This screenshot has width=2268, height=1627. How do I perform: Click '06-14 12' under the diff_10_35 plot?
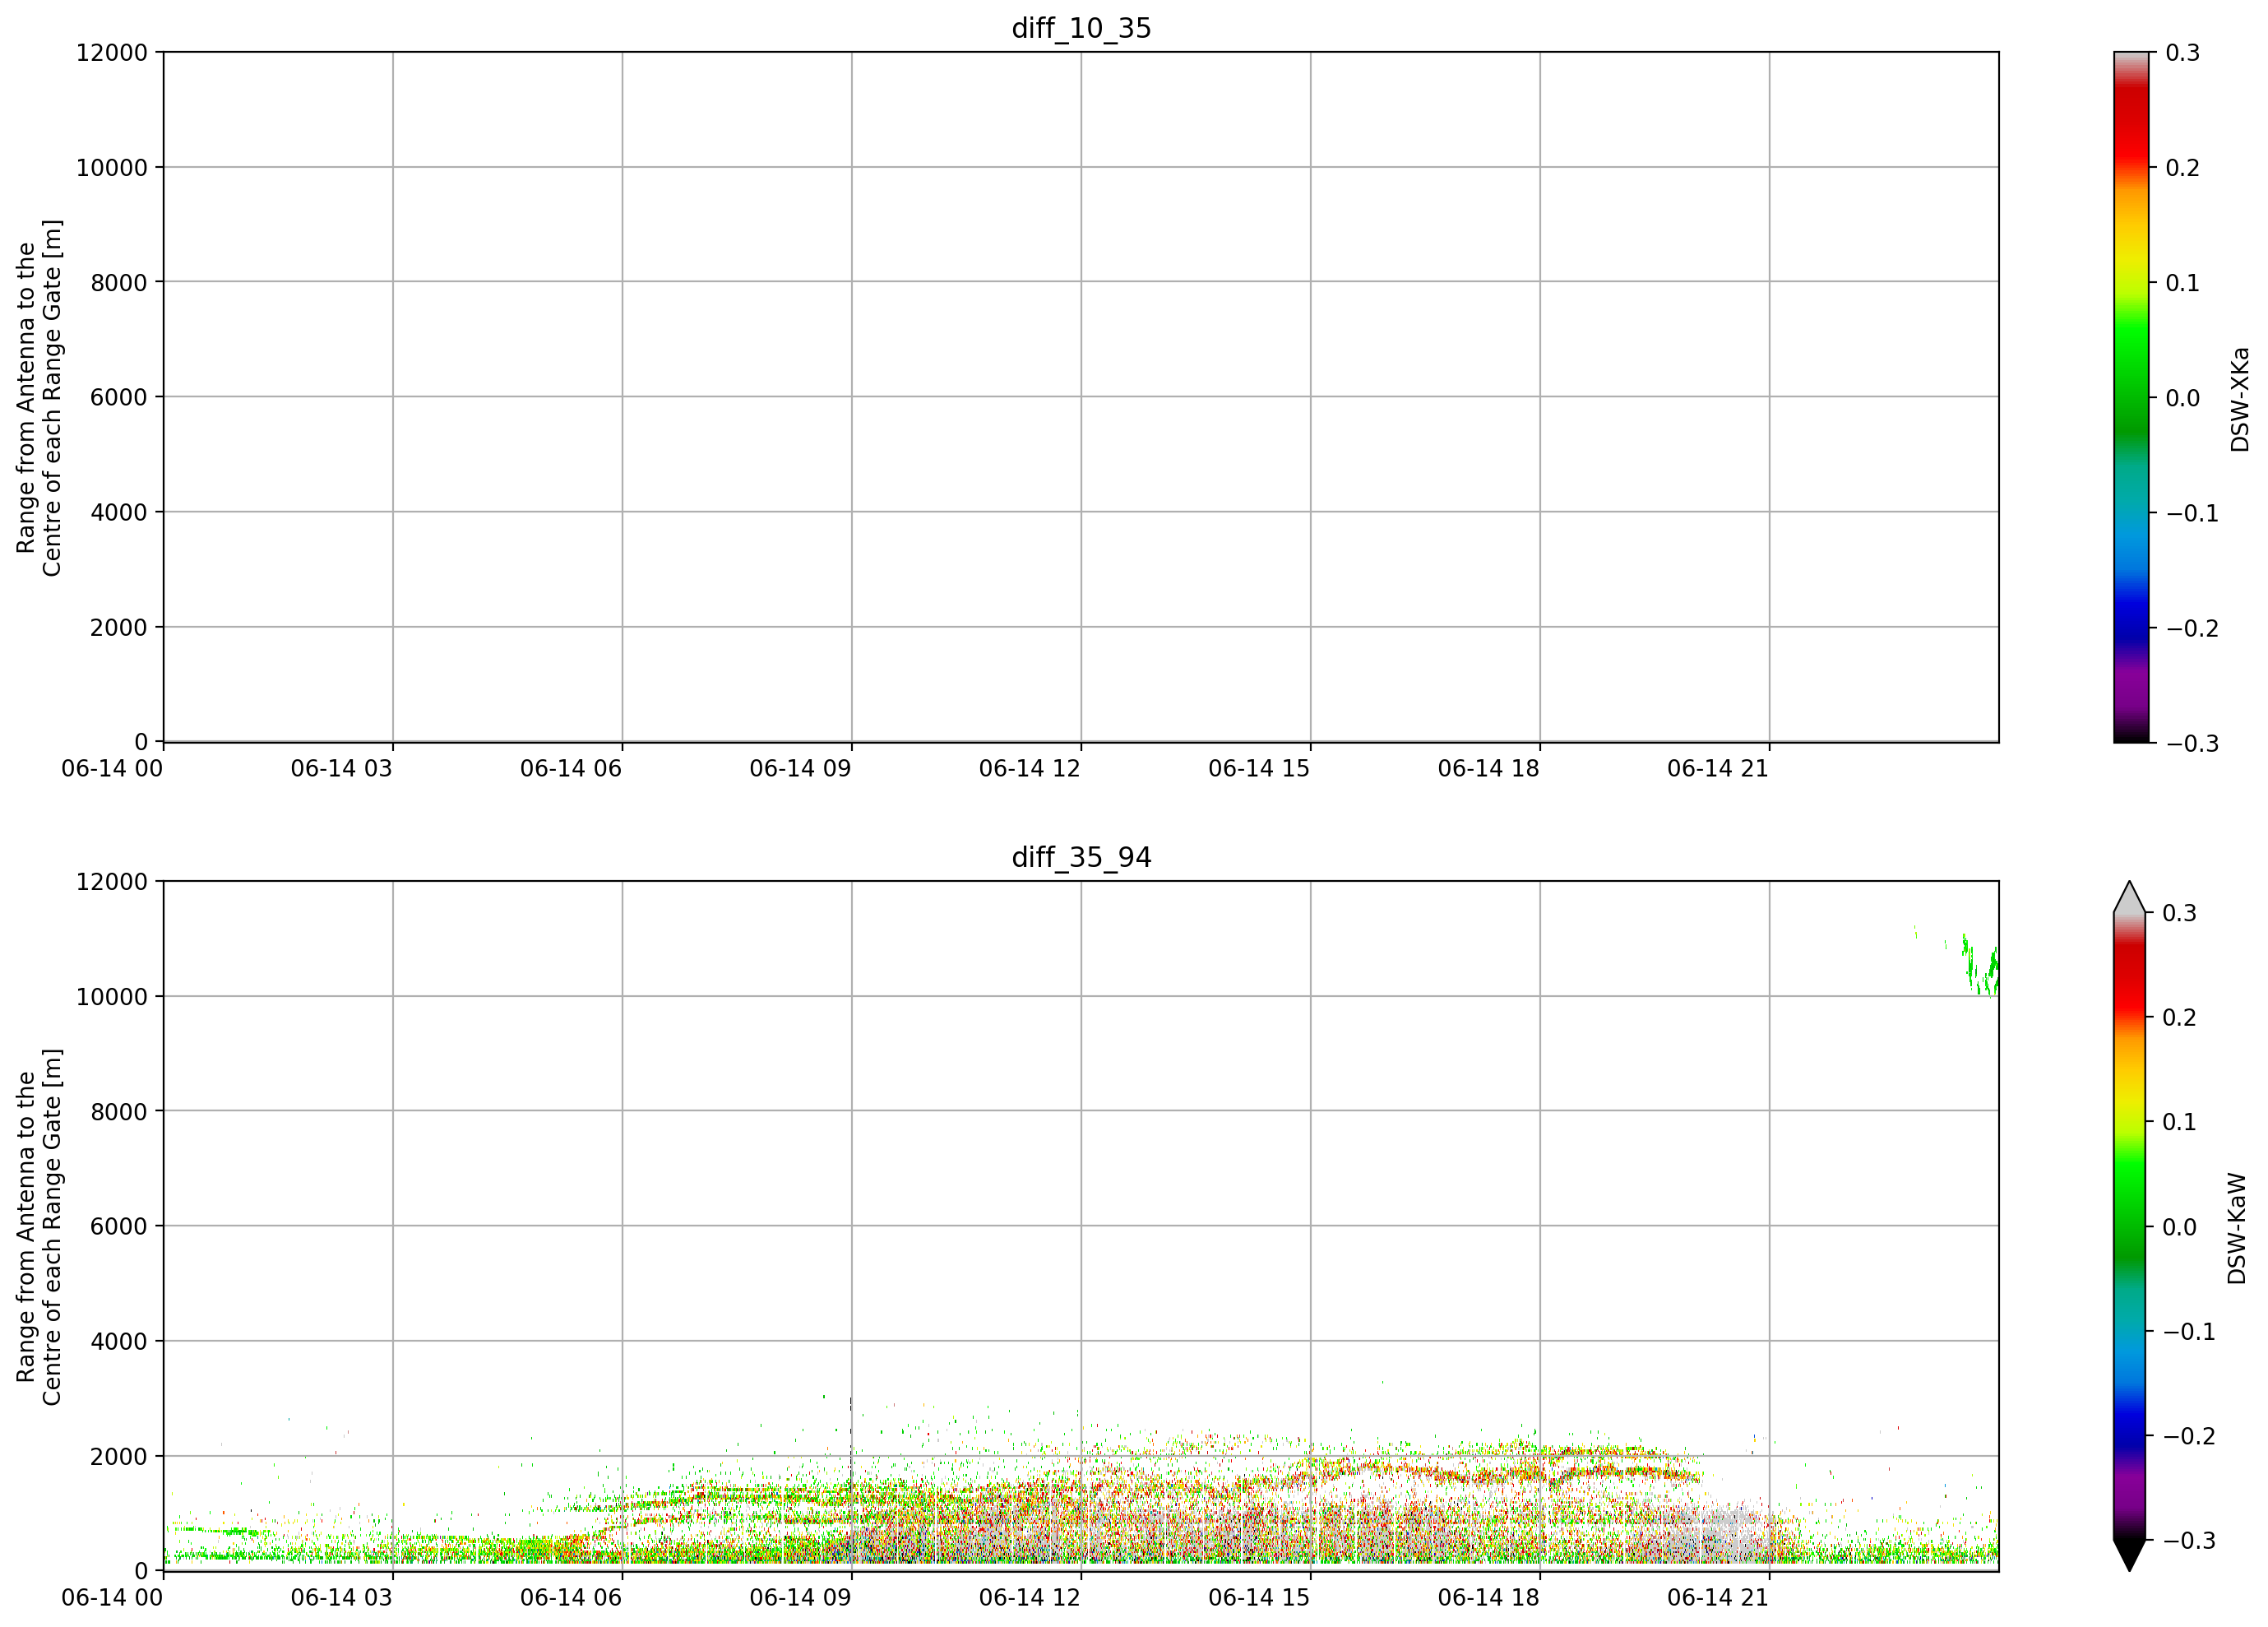(1030, 769)
